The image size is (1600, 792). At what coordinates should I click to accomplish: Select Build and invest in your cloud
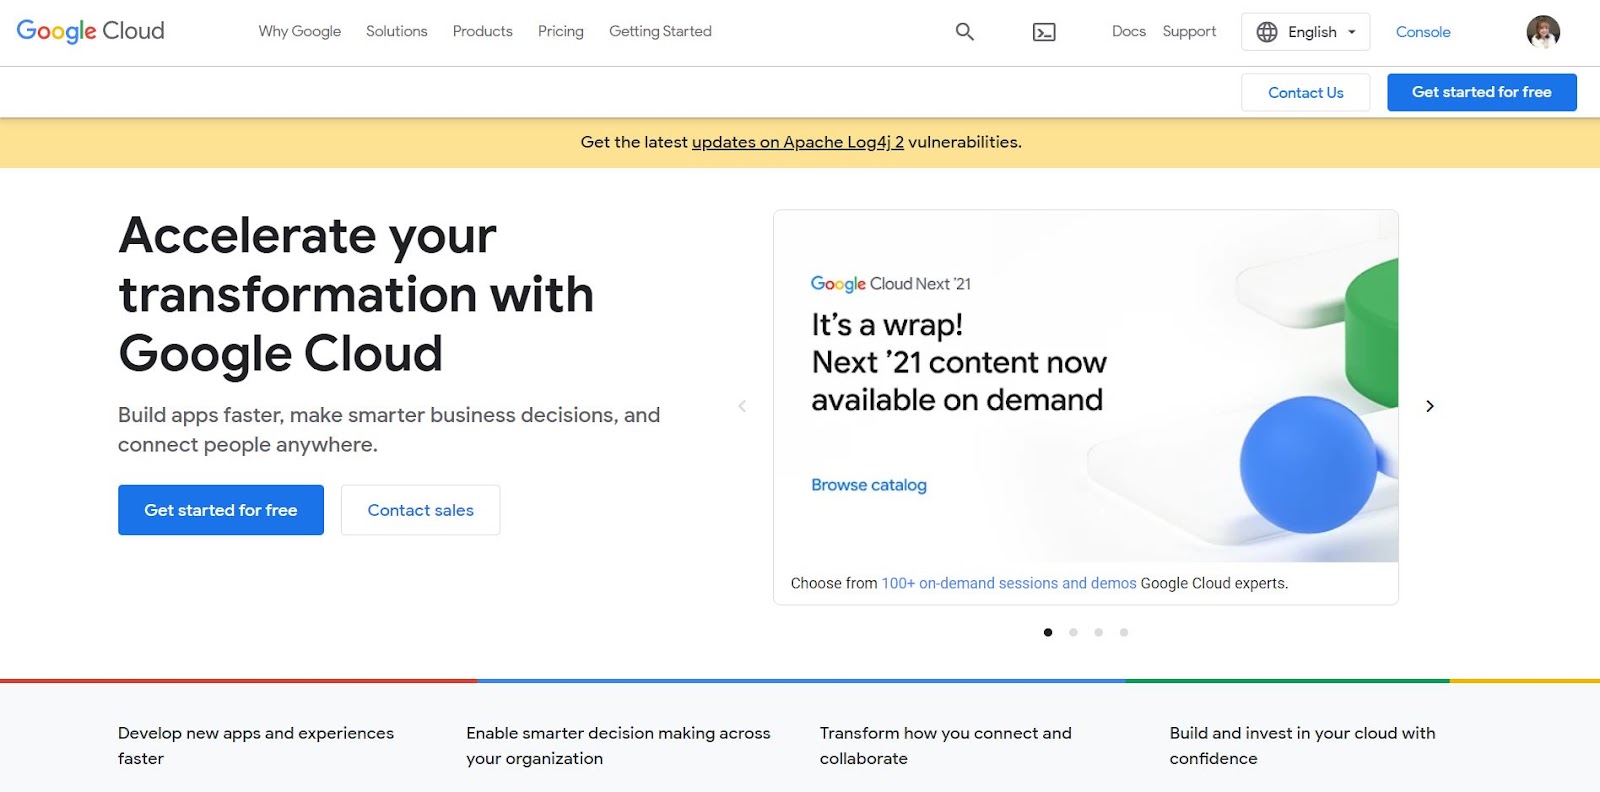(x=1302, y=746)
